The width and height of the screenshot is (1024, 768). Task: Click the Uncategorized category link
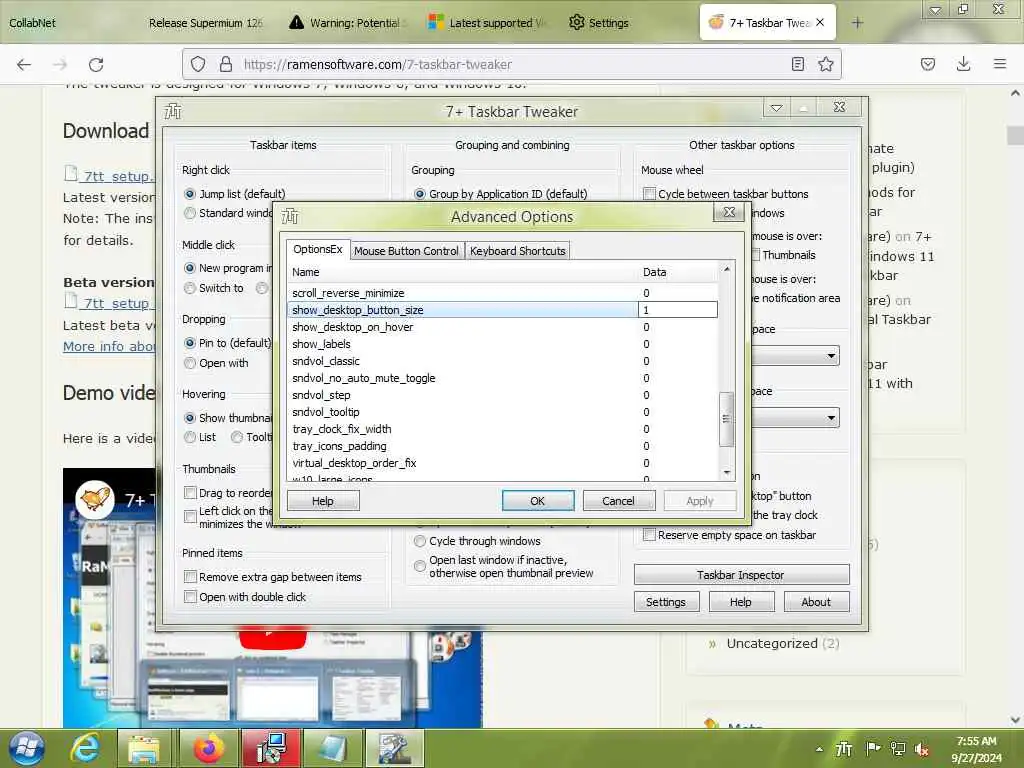772,643
